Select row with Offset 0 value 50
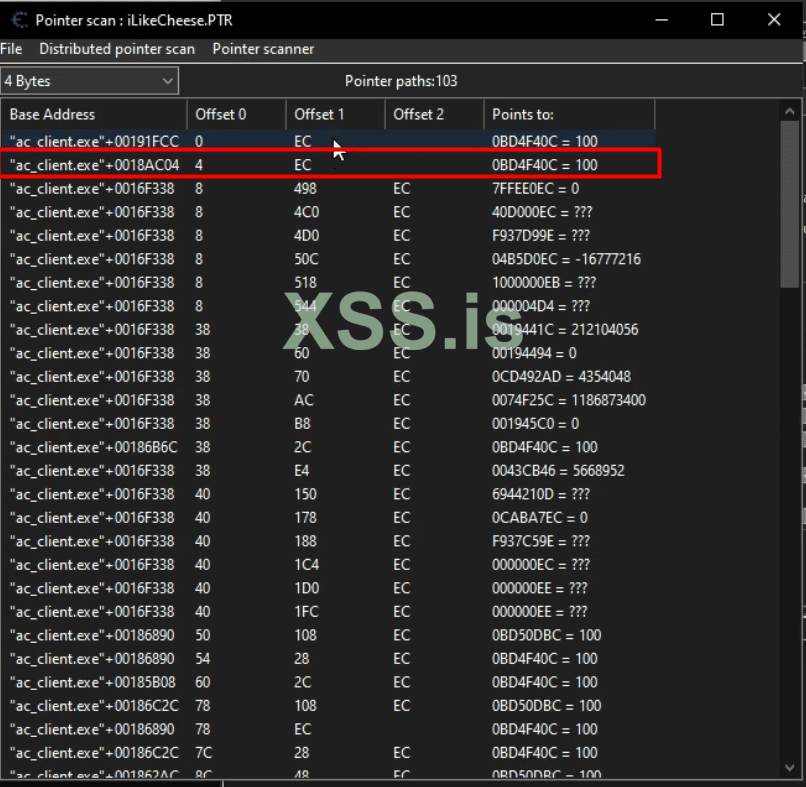The width and height of the screenshot is (806, 787). tap(328, 635)
